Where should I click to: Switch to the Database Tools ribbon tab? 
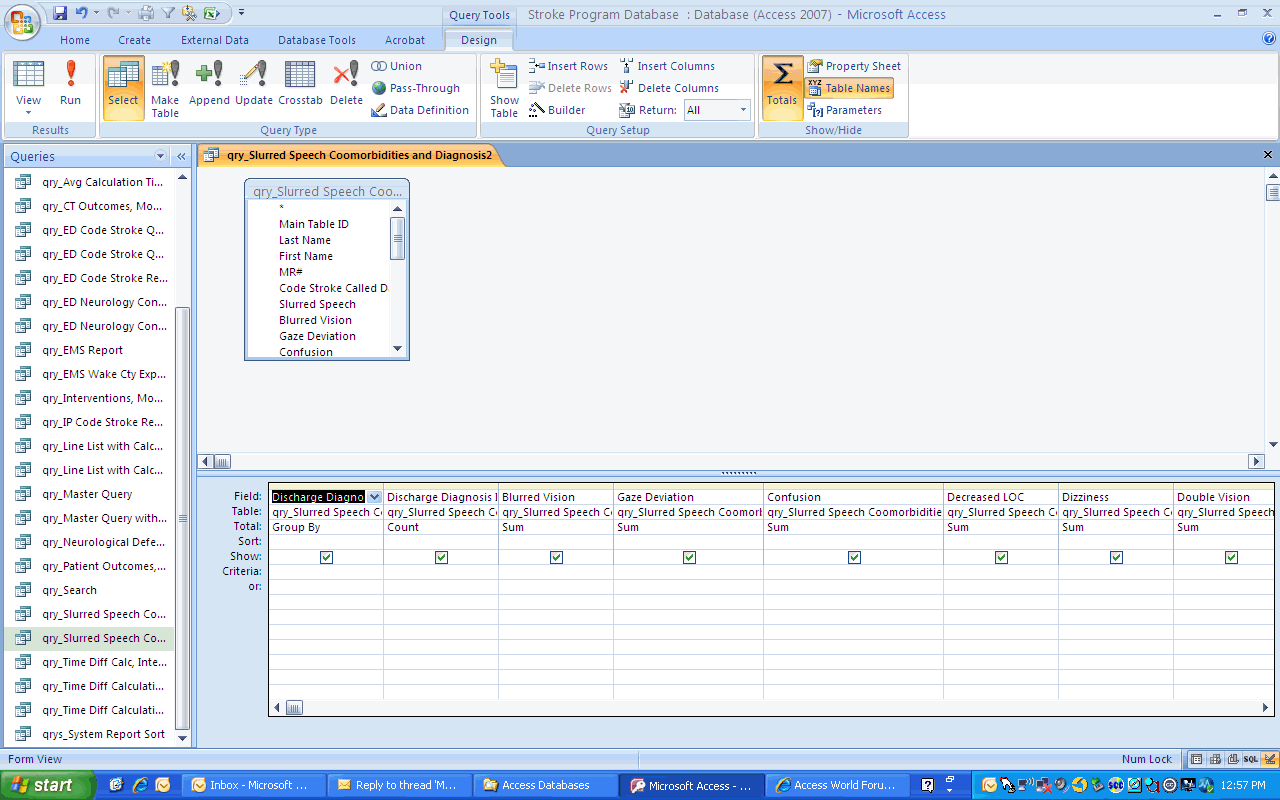[x=316, y=40]
